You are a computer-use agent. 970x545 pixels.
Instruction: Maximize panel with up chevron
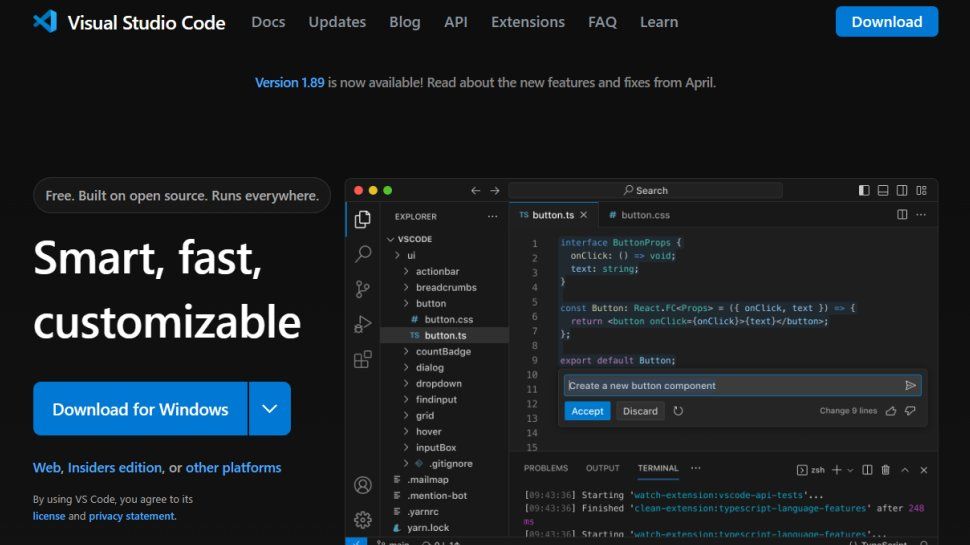tap(905, 470)
